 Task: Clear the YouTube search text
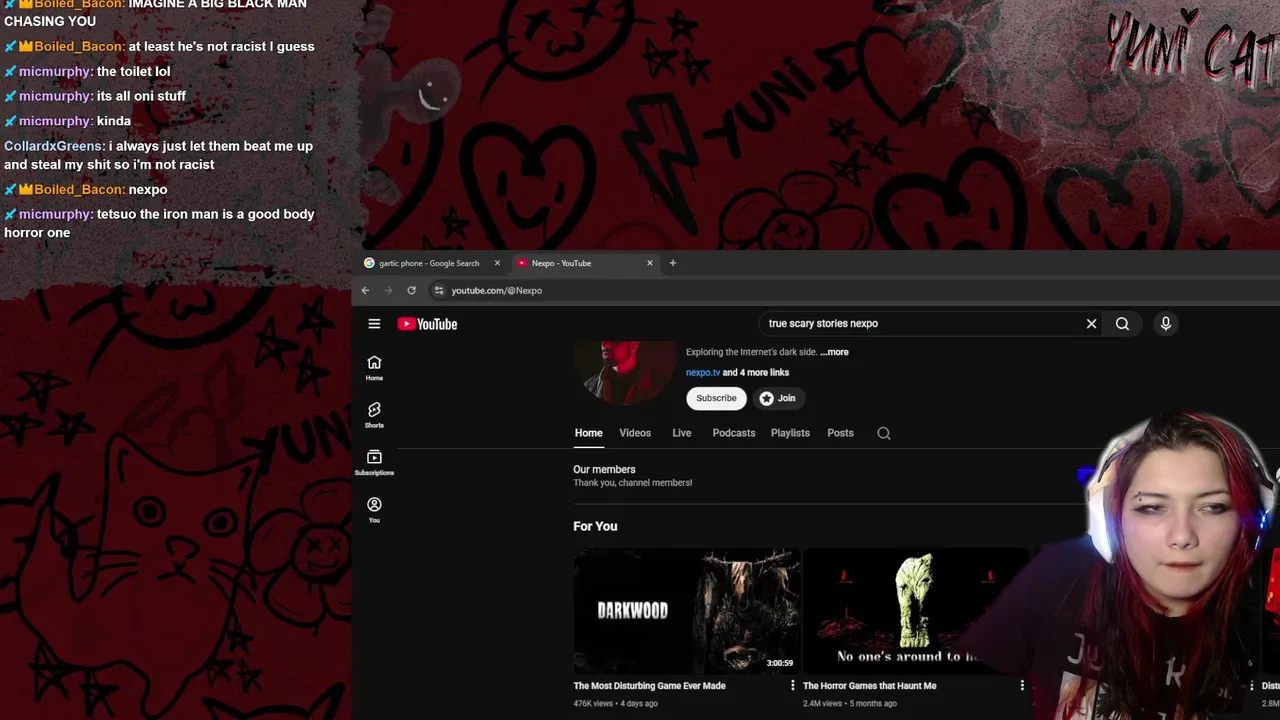(1091, 324)
